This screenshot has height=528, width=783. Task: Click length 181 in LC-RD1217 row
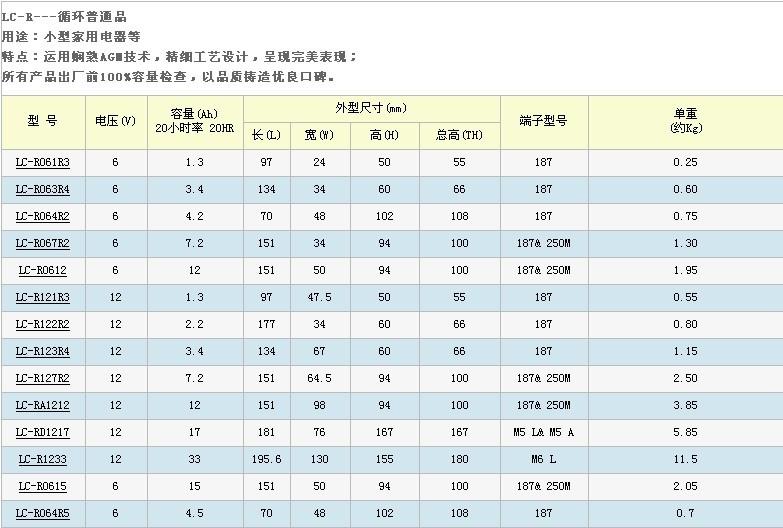pos(266,432)
